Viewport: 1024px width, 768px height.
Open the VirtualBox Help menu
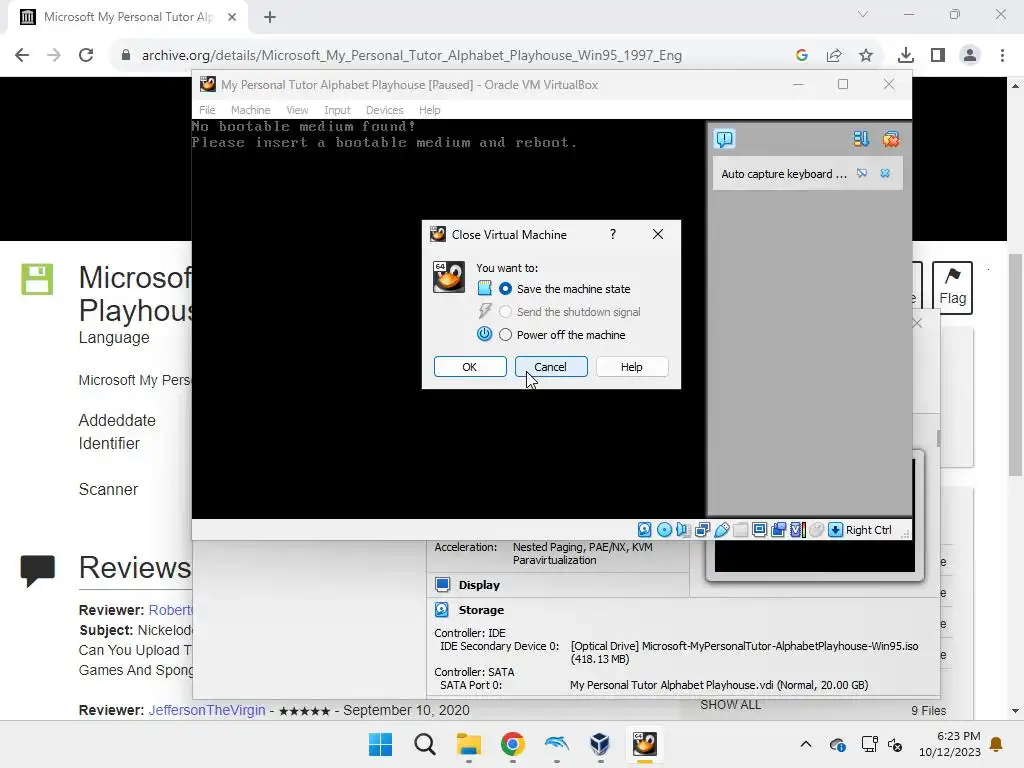click(429, 110)
